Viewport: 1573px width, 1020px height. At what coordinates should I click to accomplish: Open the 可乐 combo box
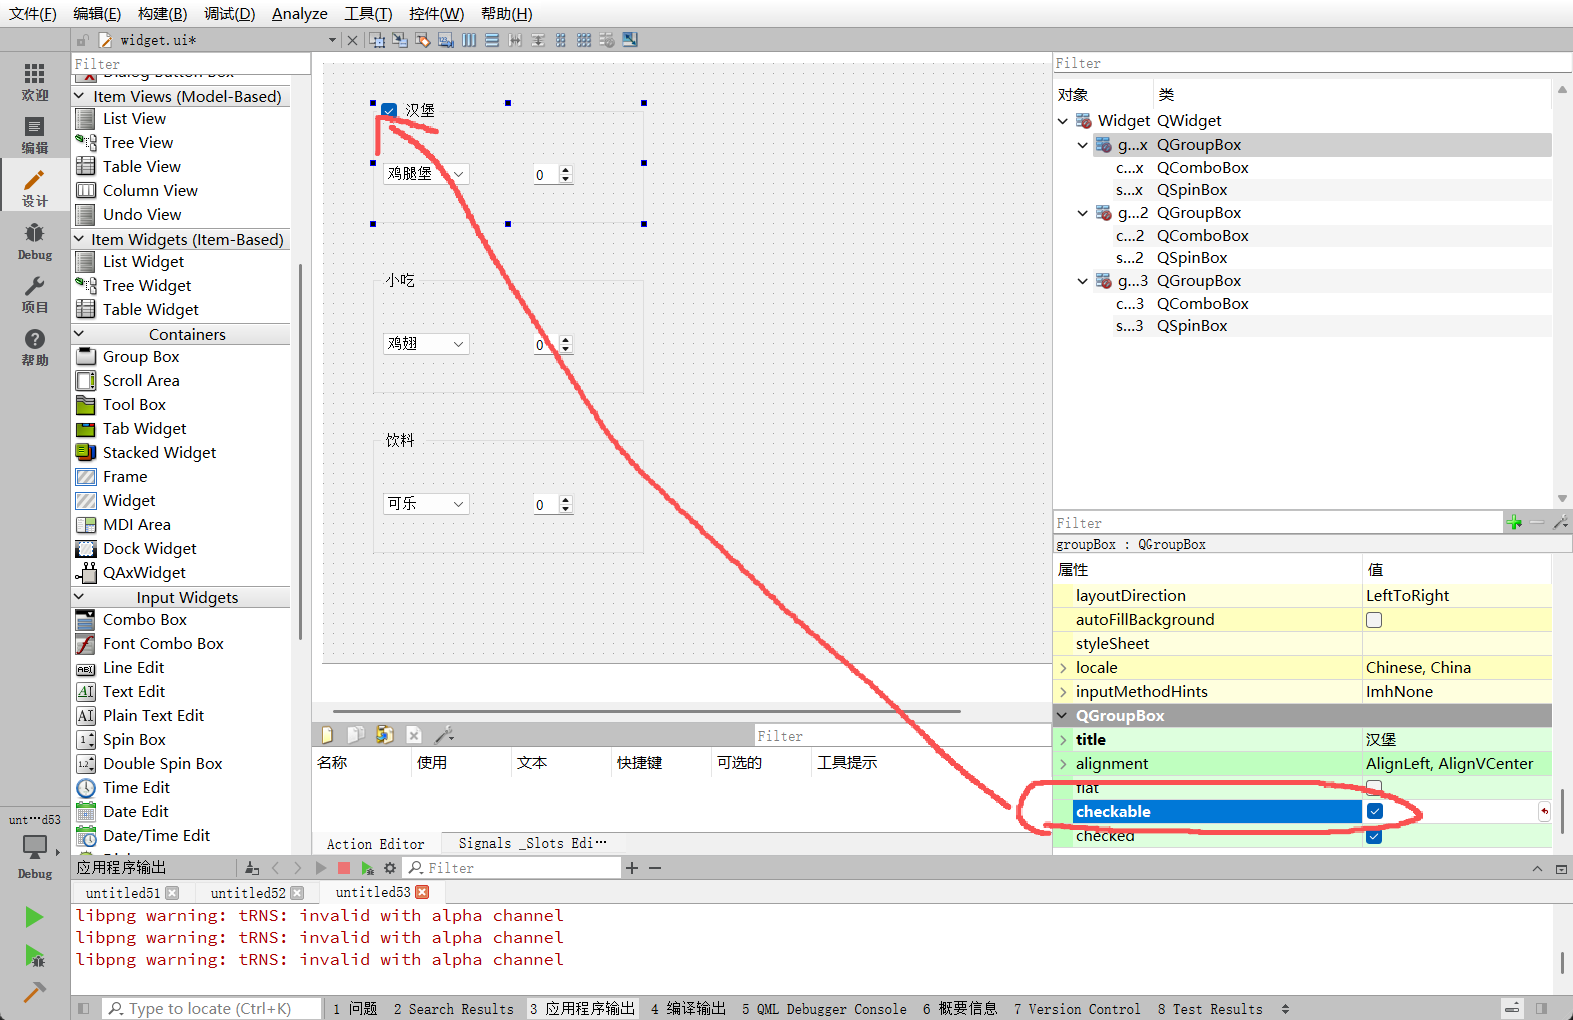(x=426, y=504)
